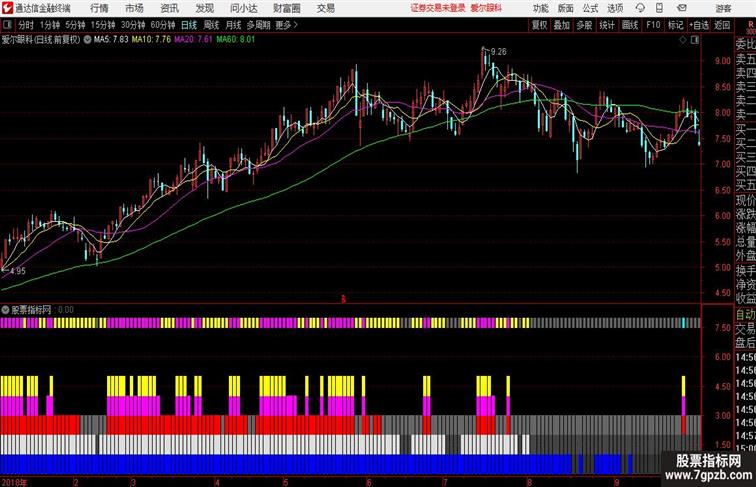The width and height of the screenshot is (756, 487).
Task: Click the MA10: 7.76 indicator label
Action: (x=151, y=40)
